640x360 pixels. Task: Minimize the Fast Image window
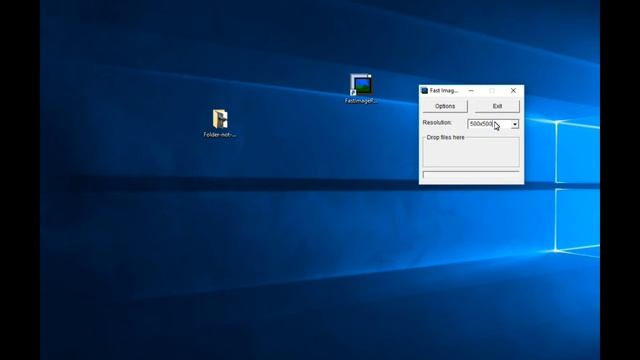click(471, 91)
